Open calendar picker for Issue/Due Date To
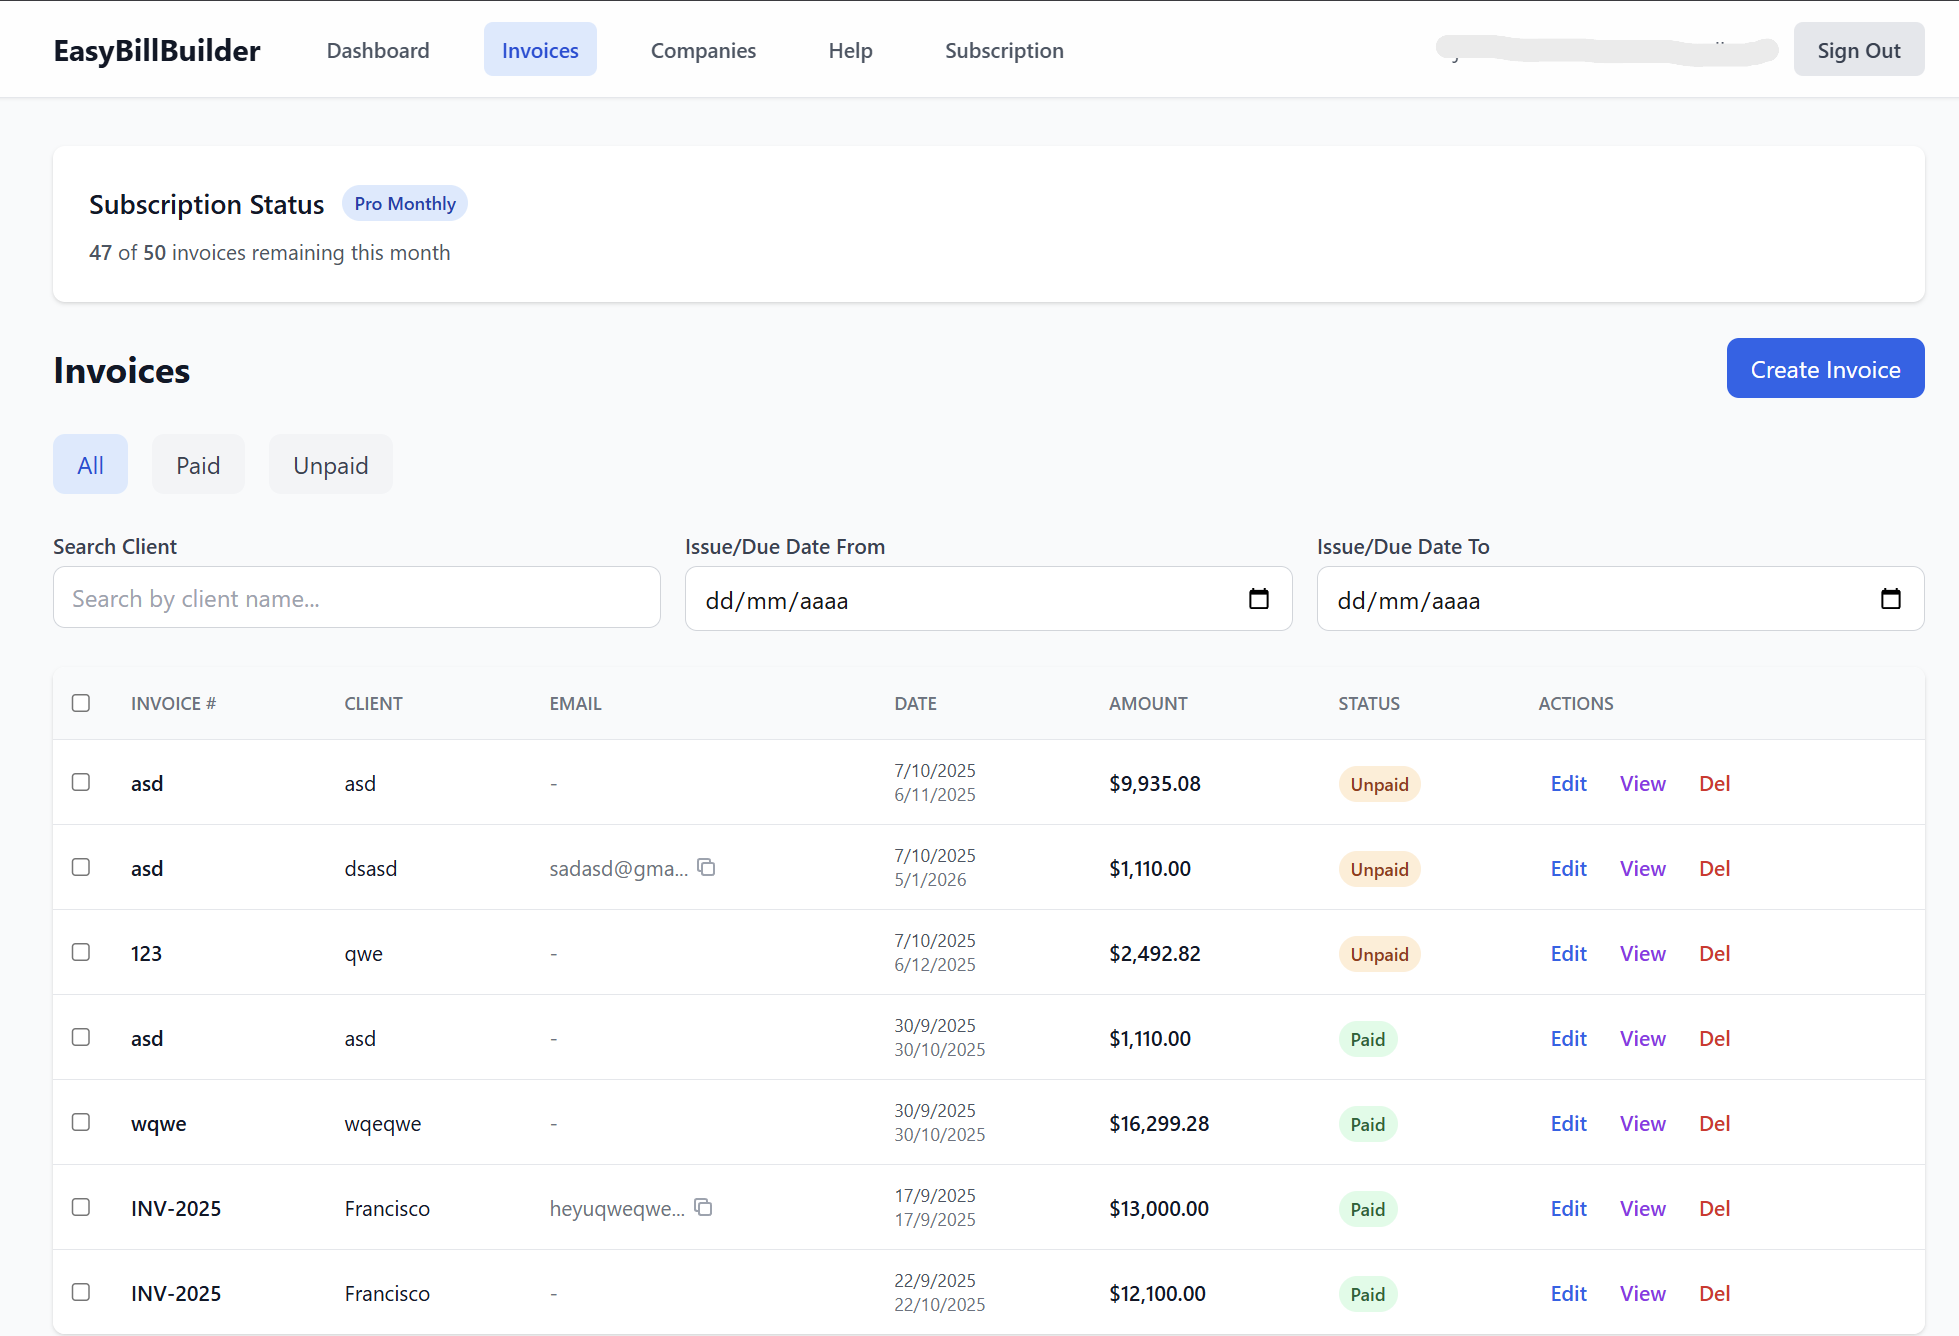The width and height of the screenshot is (1959, 1336). click(x=1890, y=599)
